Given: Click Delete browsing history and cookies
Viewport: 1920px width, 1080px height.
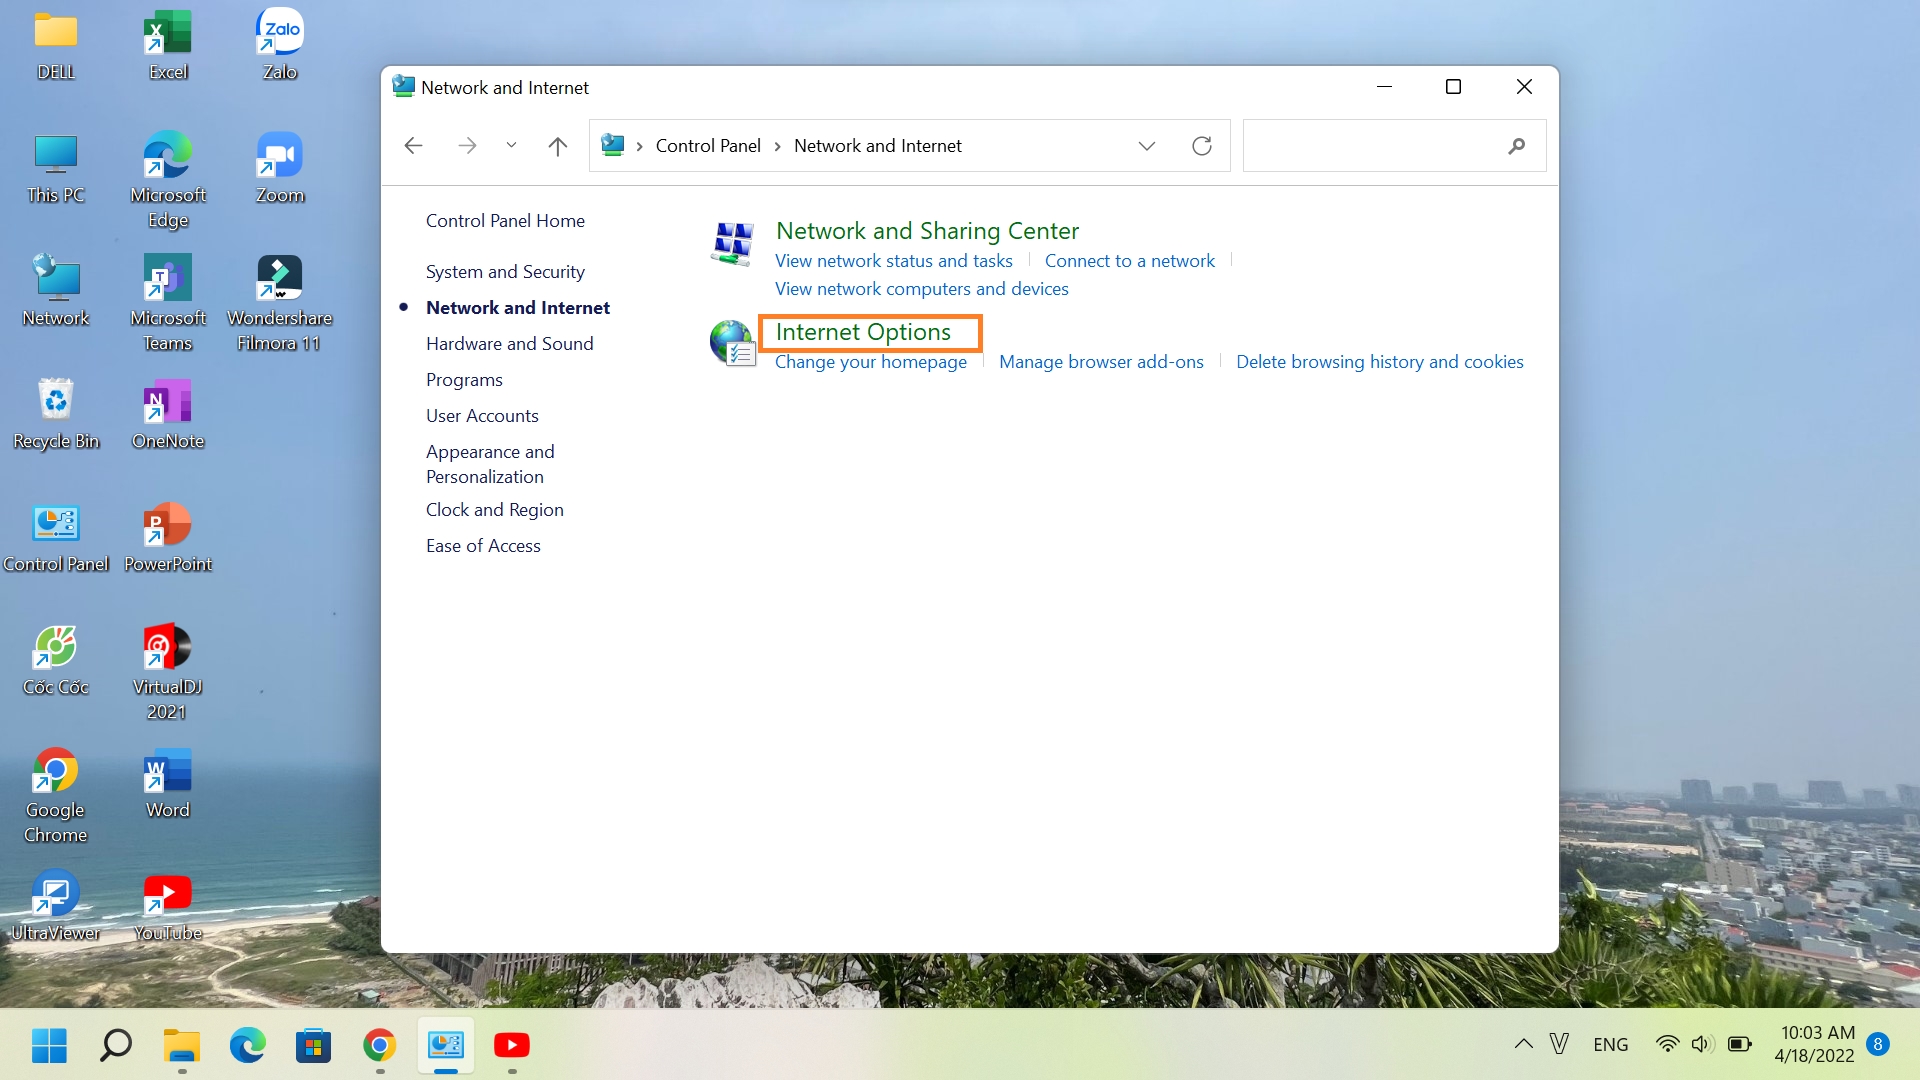Looking at the screenshot, I should pyautogui.click(x=1379, y=362).
